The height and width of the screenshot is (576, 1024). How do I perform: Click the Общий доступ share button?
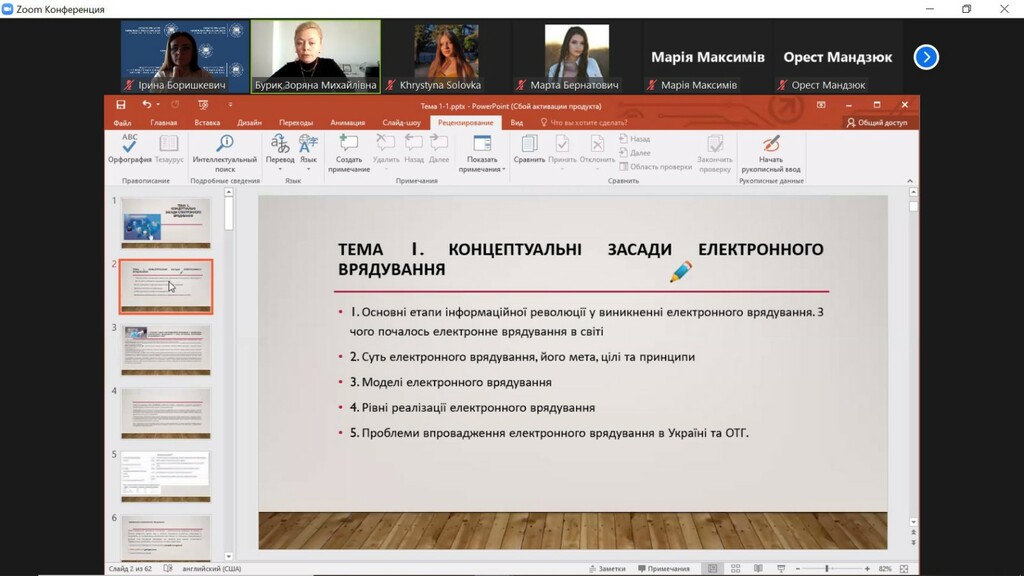pos(877,123)
